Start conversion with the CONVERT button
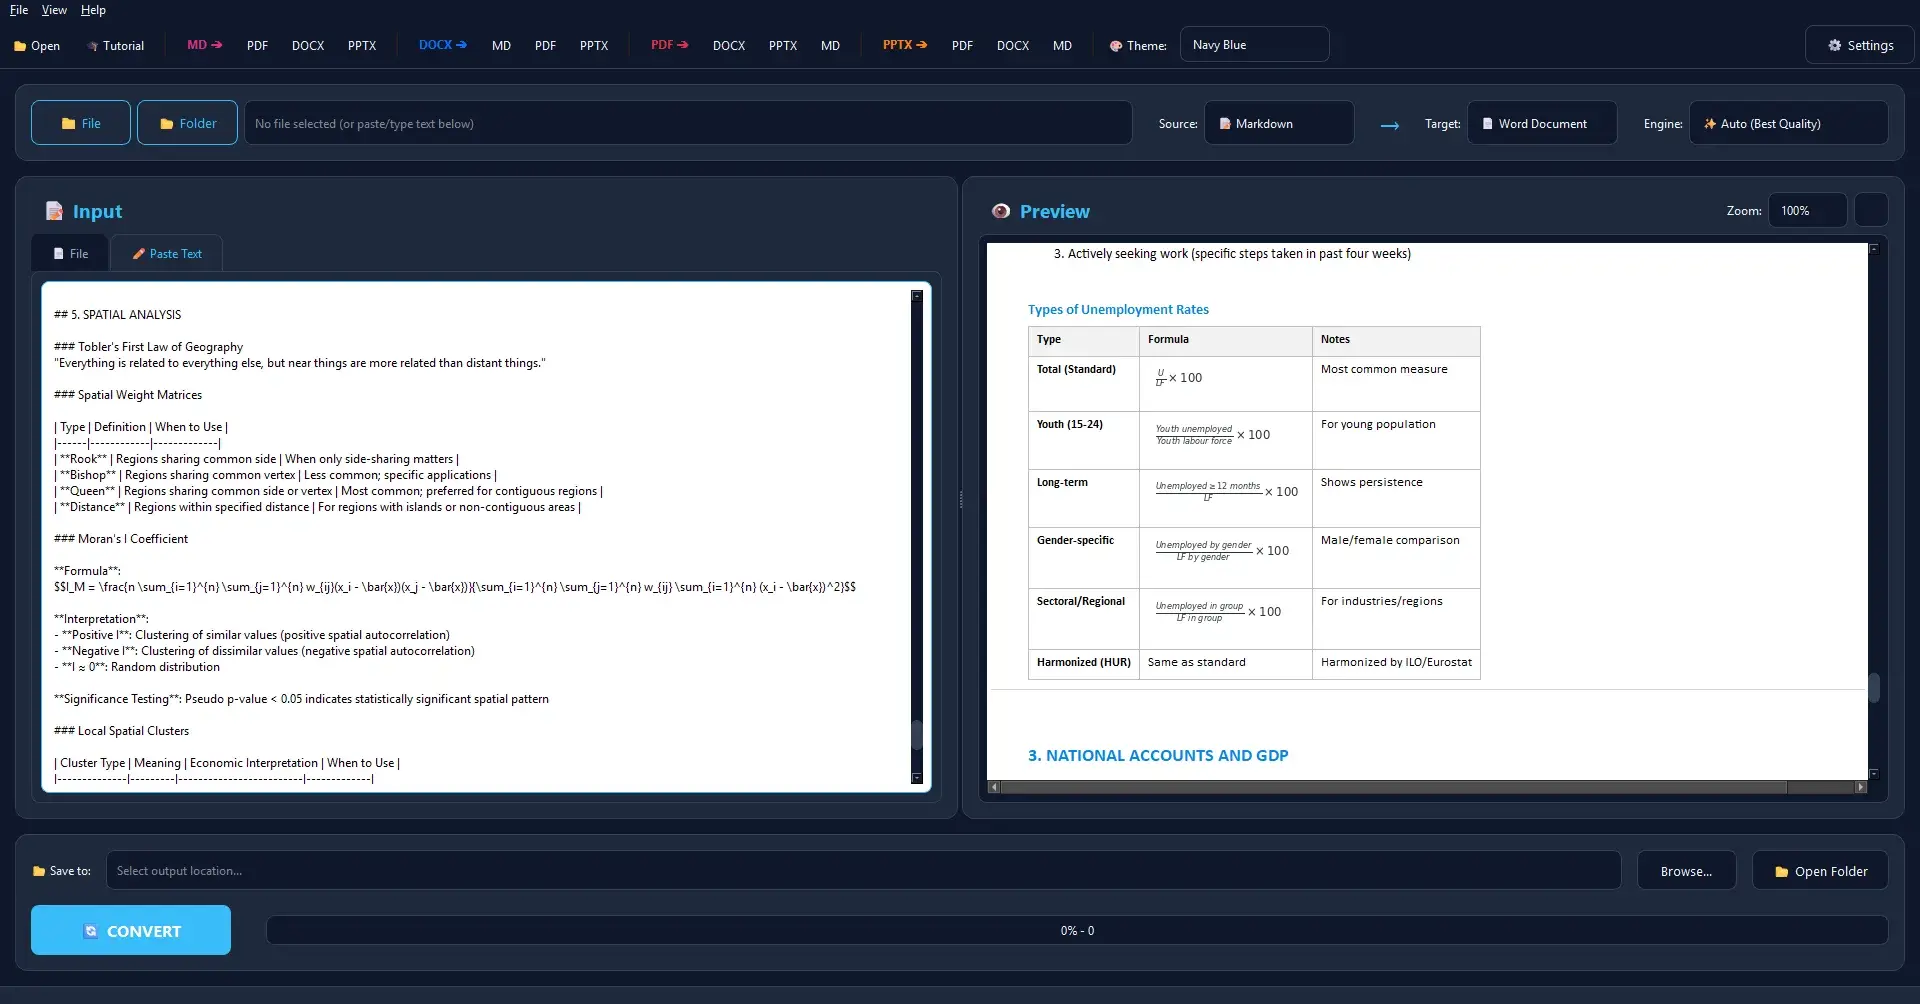The image size is (1920, 1004). click(x=131, y=930)
